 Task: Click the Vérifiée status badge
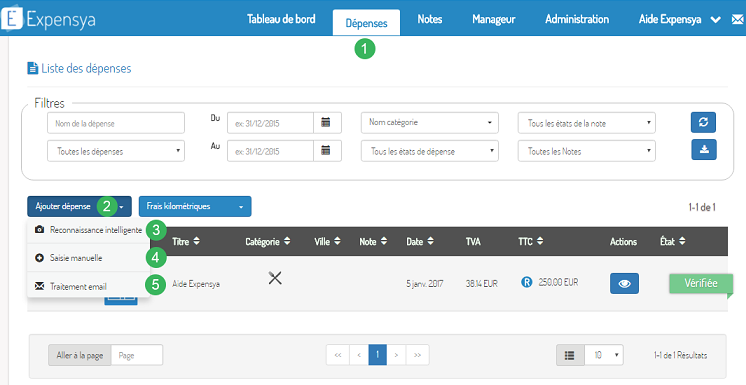[700, 283]
